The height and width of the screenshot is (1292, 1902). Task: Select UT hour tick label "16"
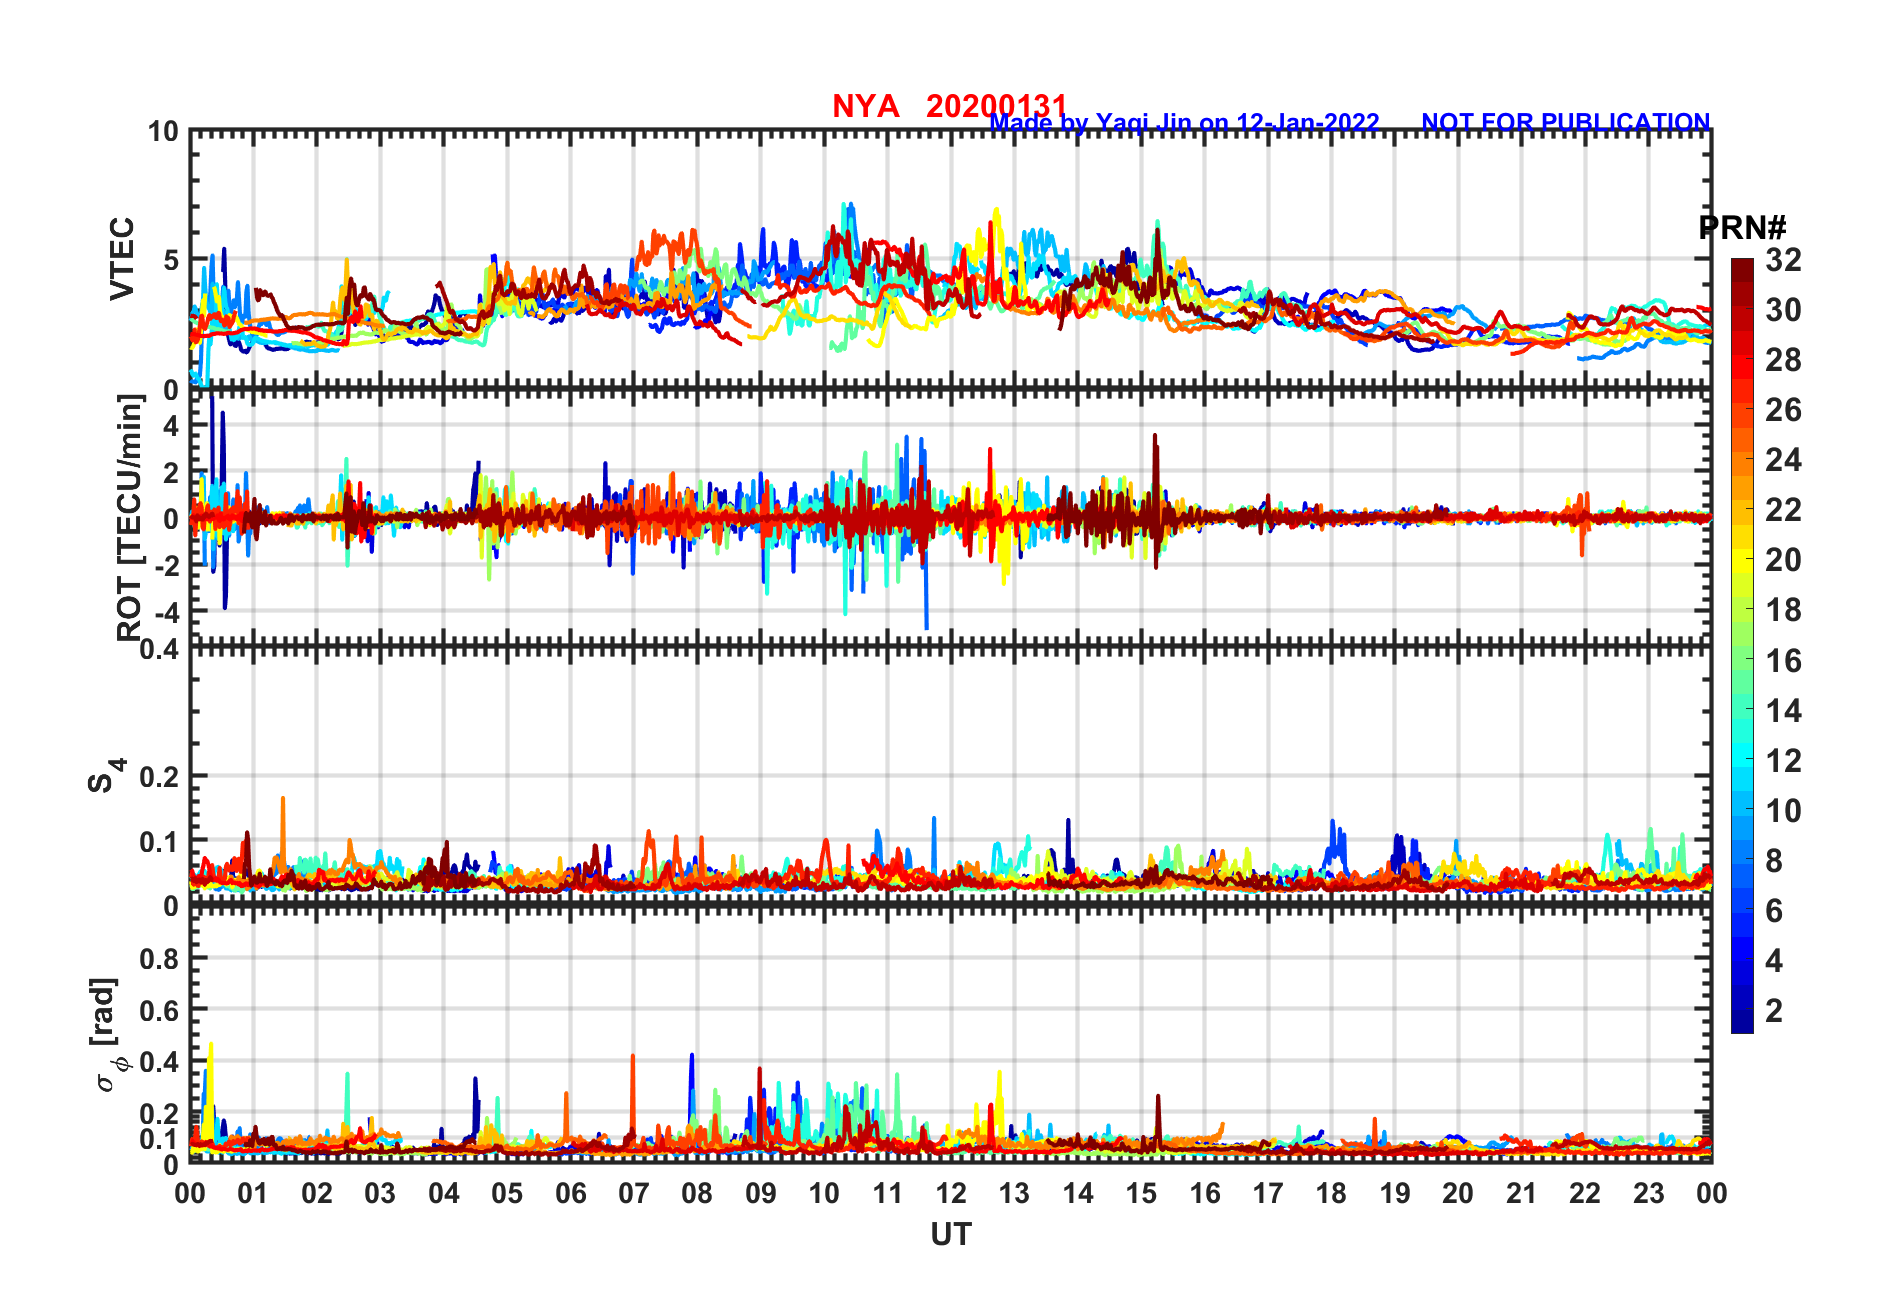(x=1205, y=1194)
